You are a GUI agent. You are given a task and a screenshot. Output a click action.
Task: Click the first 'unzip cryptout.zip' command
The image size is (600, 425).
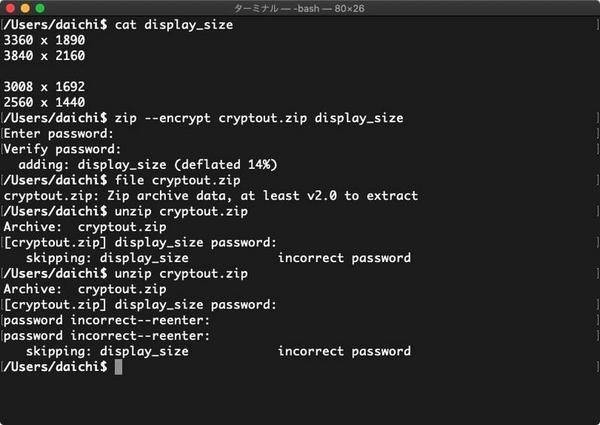(181, 212)
